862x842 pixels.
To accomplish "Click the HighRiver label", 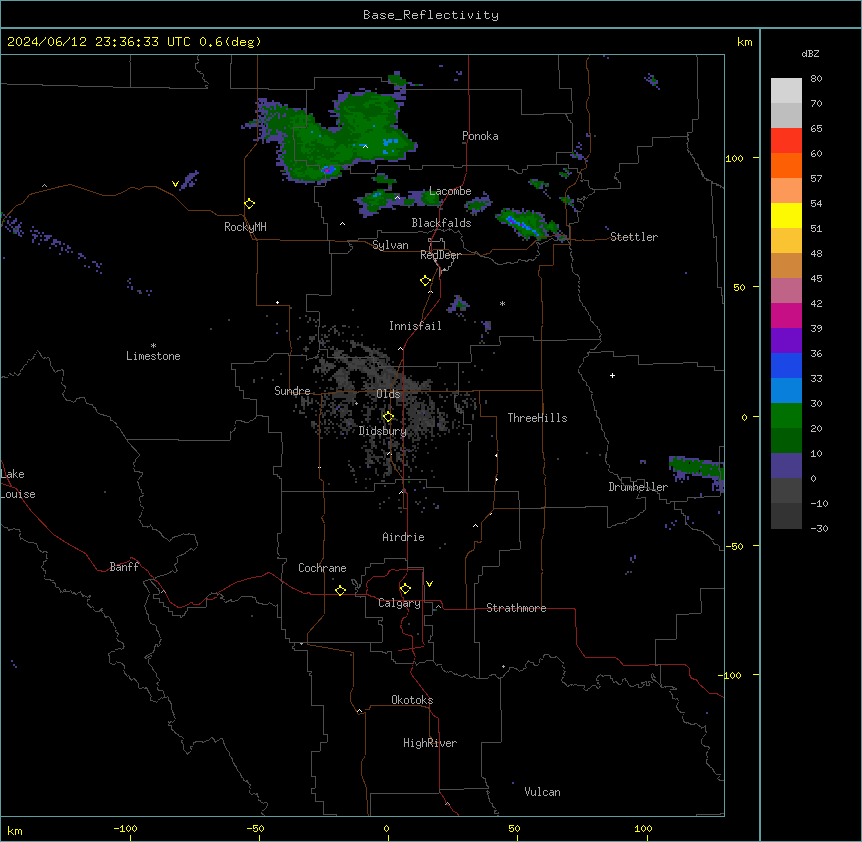I will pos(430,743).
